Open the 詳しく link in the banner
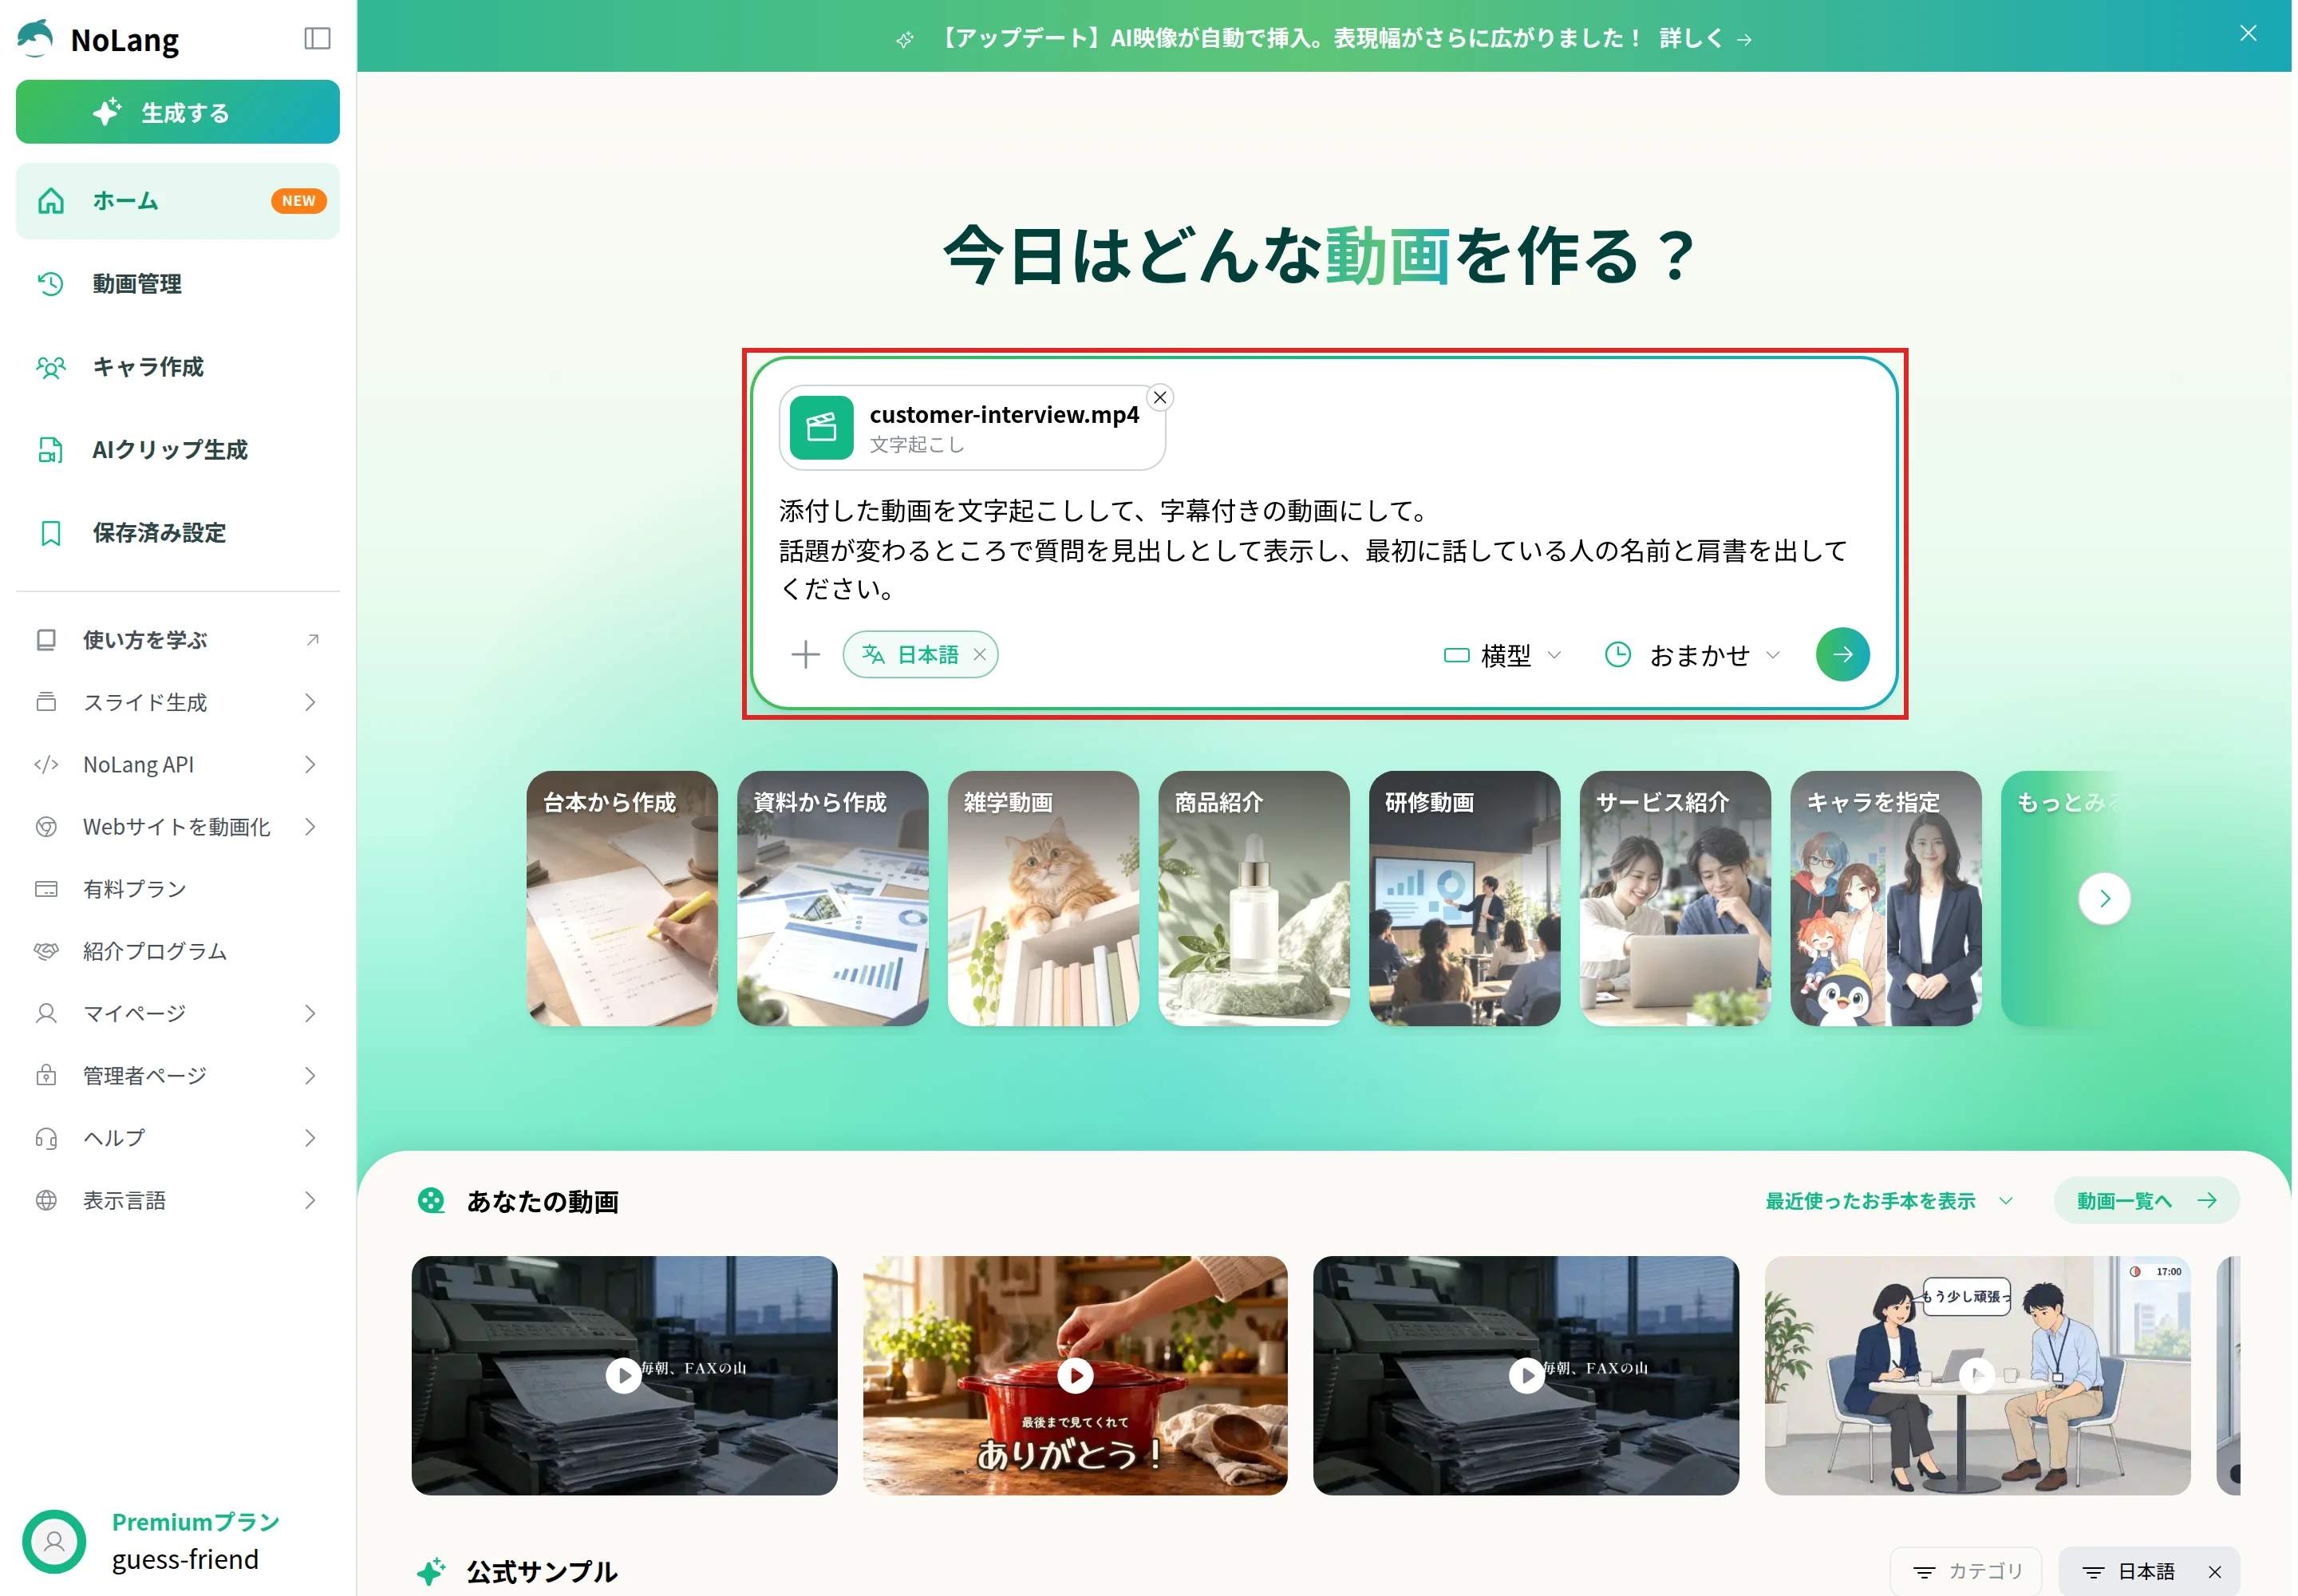The width and height of the screenshot is (2298, 1596). click(x=1704, y=38)
